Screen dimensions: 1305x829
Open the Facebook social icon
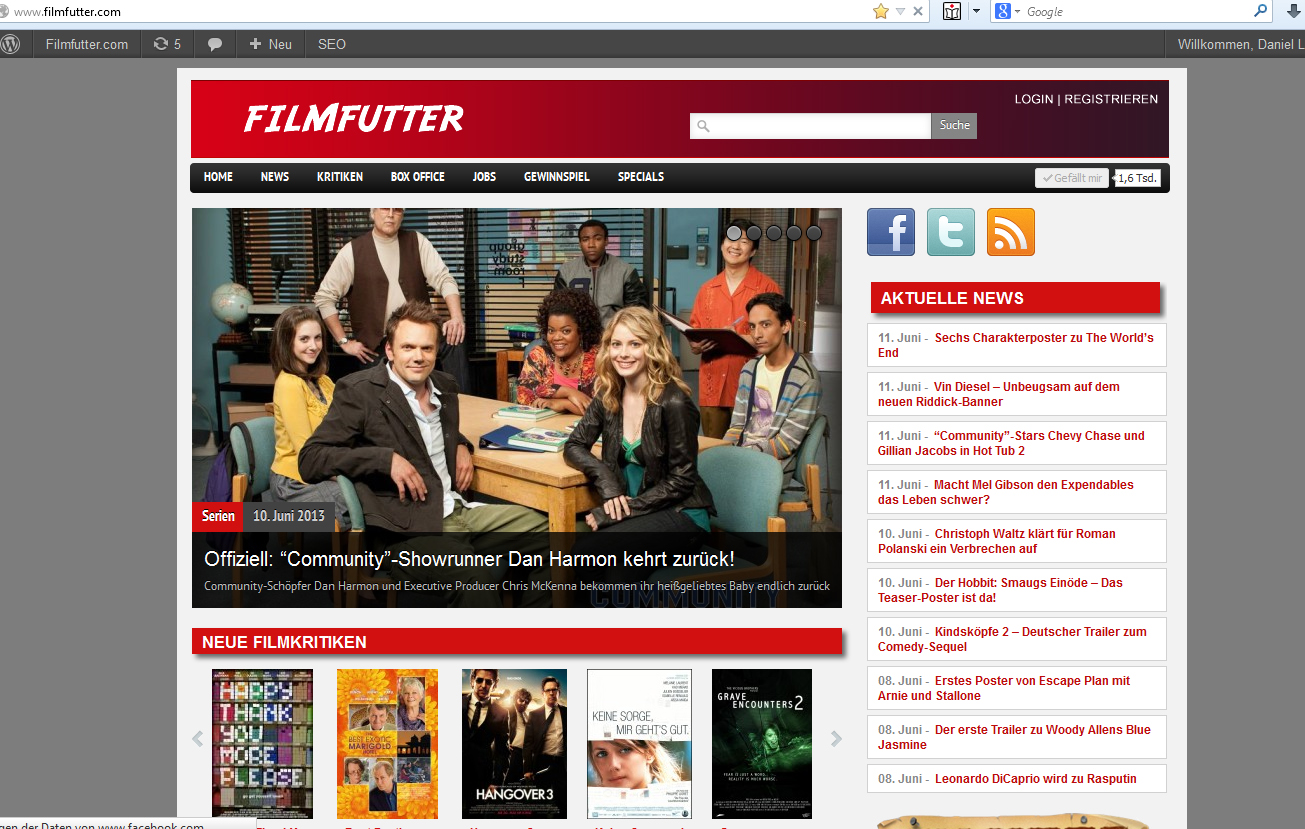890,232
